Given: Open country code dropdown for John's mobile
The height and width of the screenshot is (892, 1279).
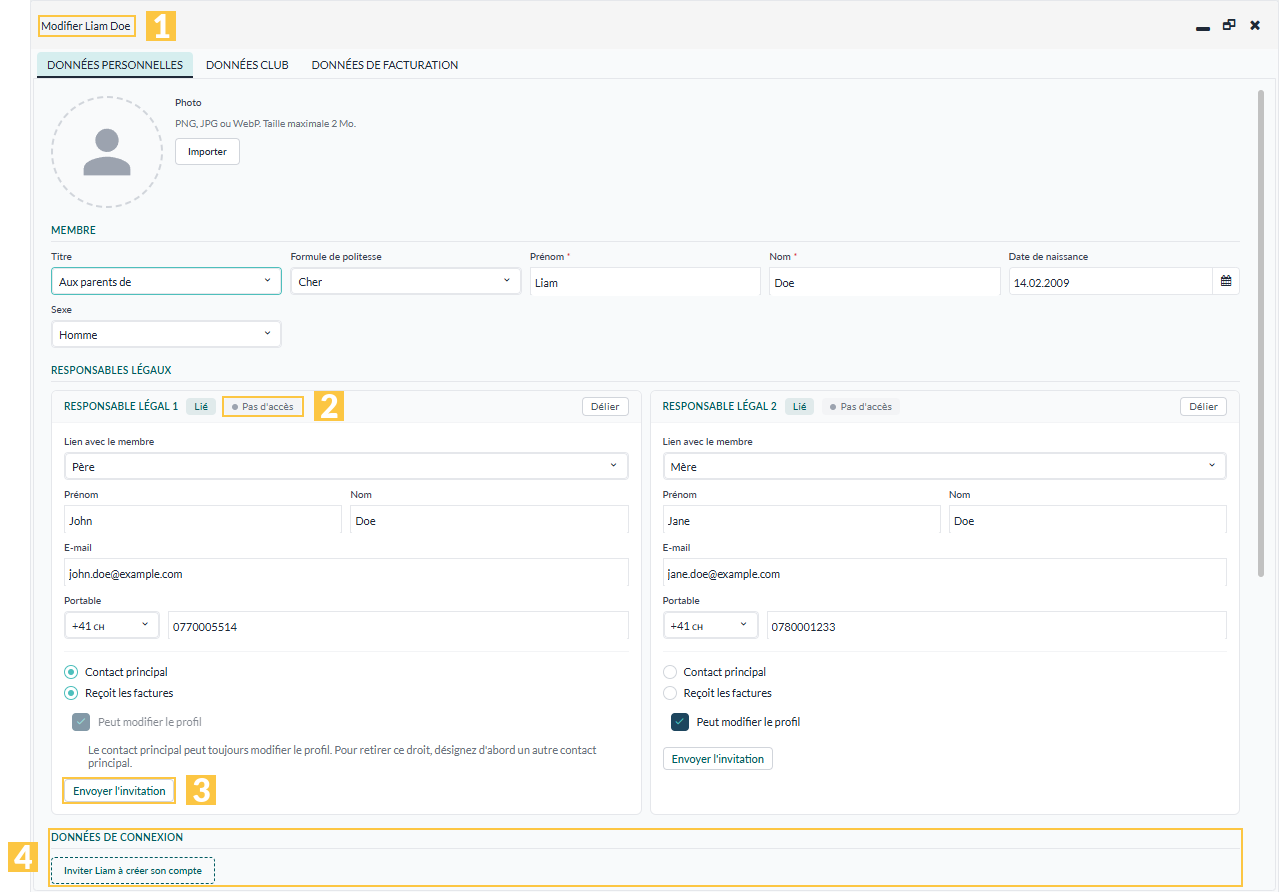Looking at the screenshot, I should [111, 626].
